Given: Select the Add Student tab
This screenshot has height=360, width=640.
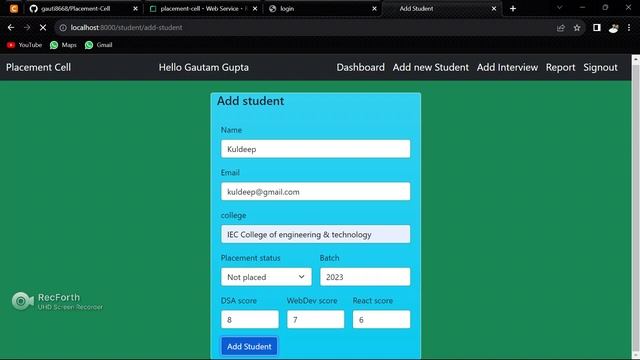Looking at the screenshot, I should tap(441, 9).
